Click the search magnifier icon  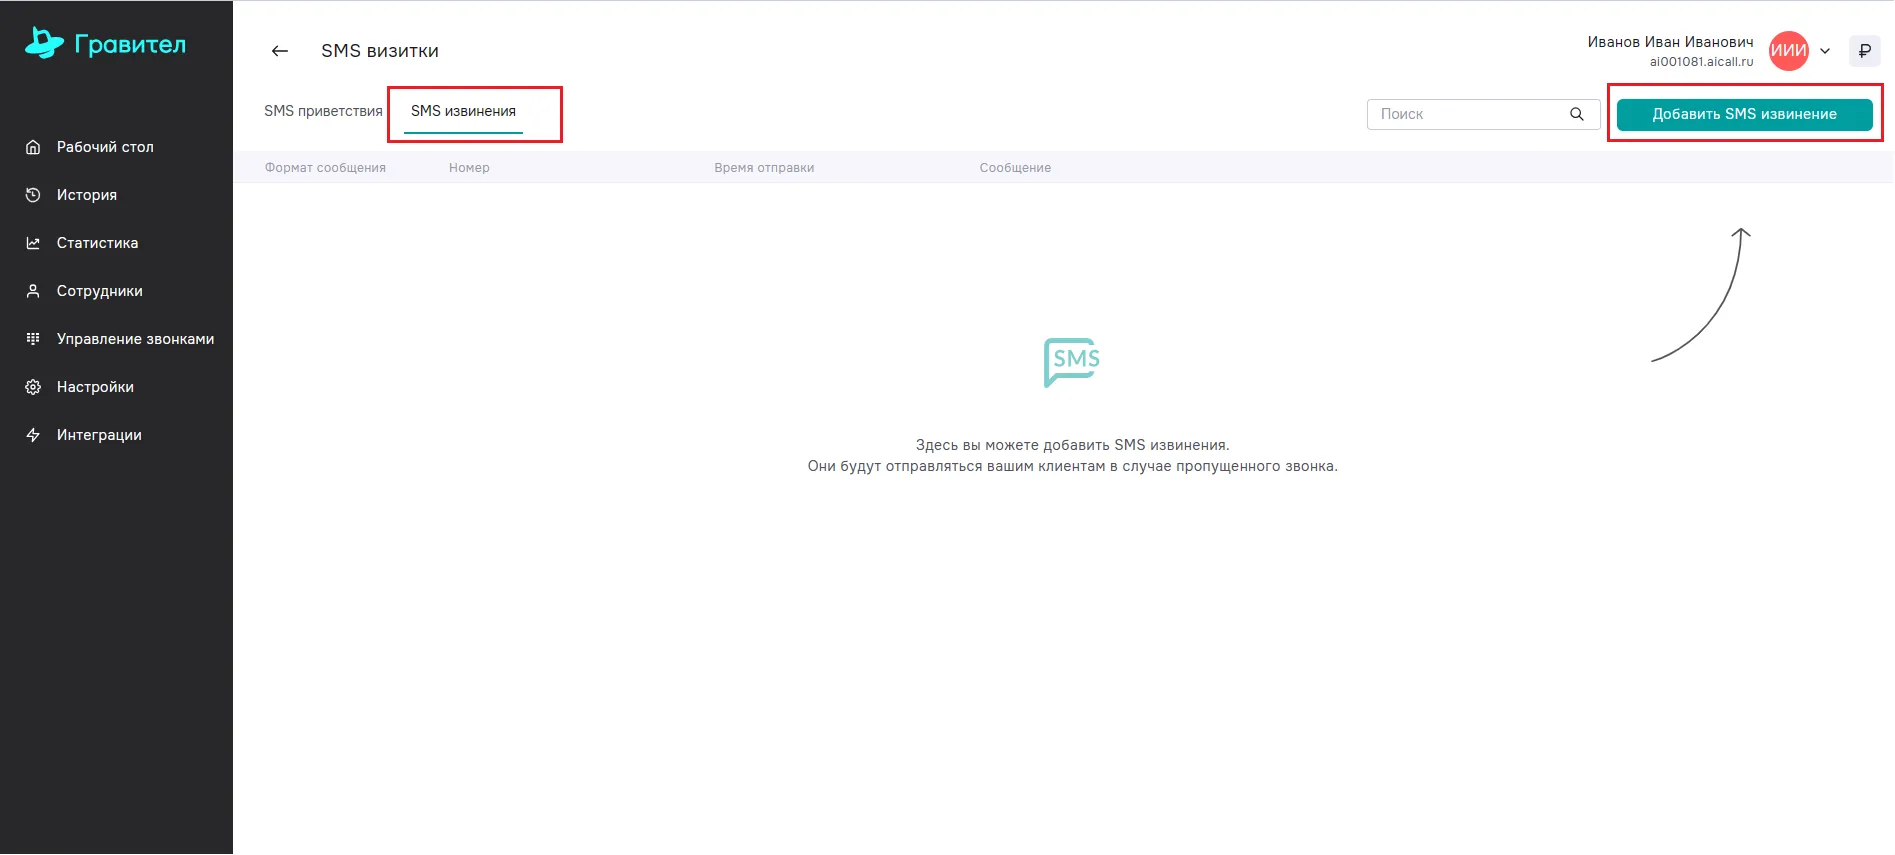(x=1577, y=114)
